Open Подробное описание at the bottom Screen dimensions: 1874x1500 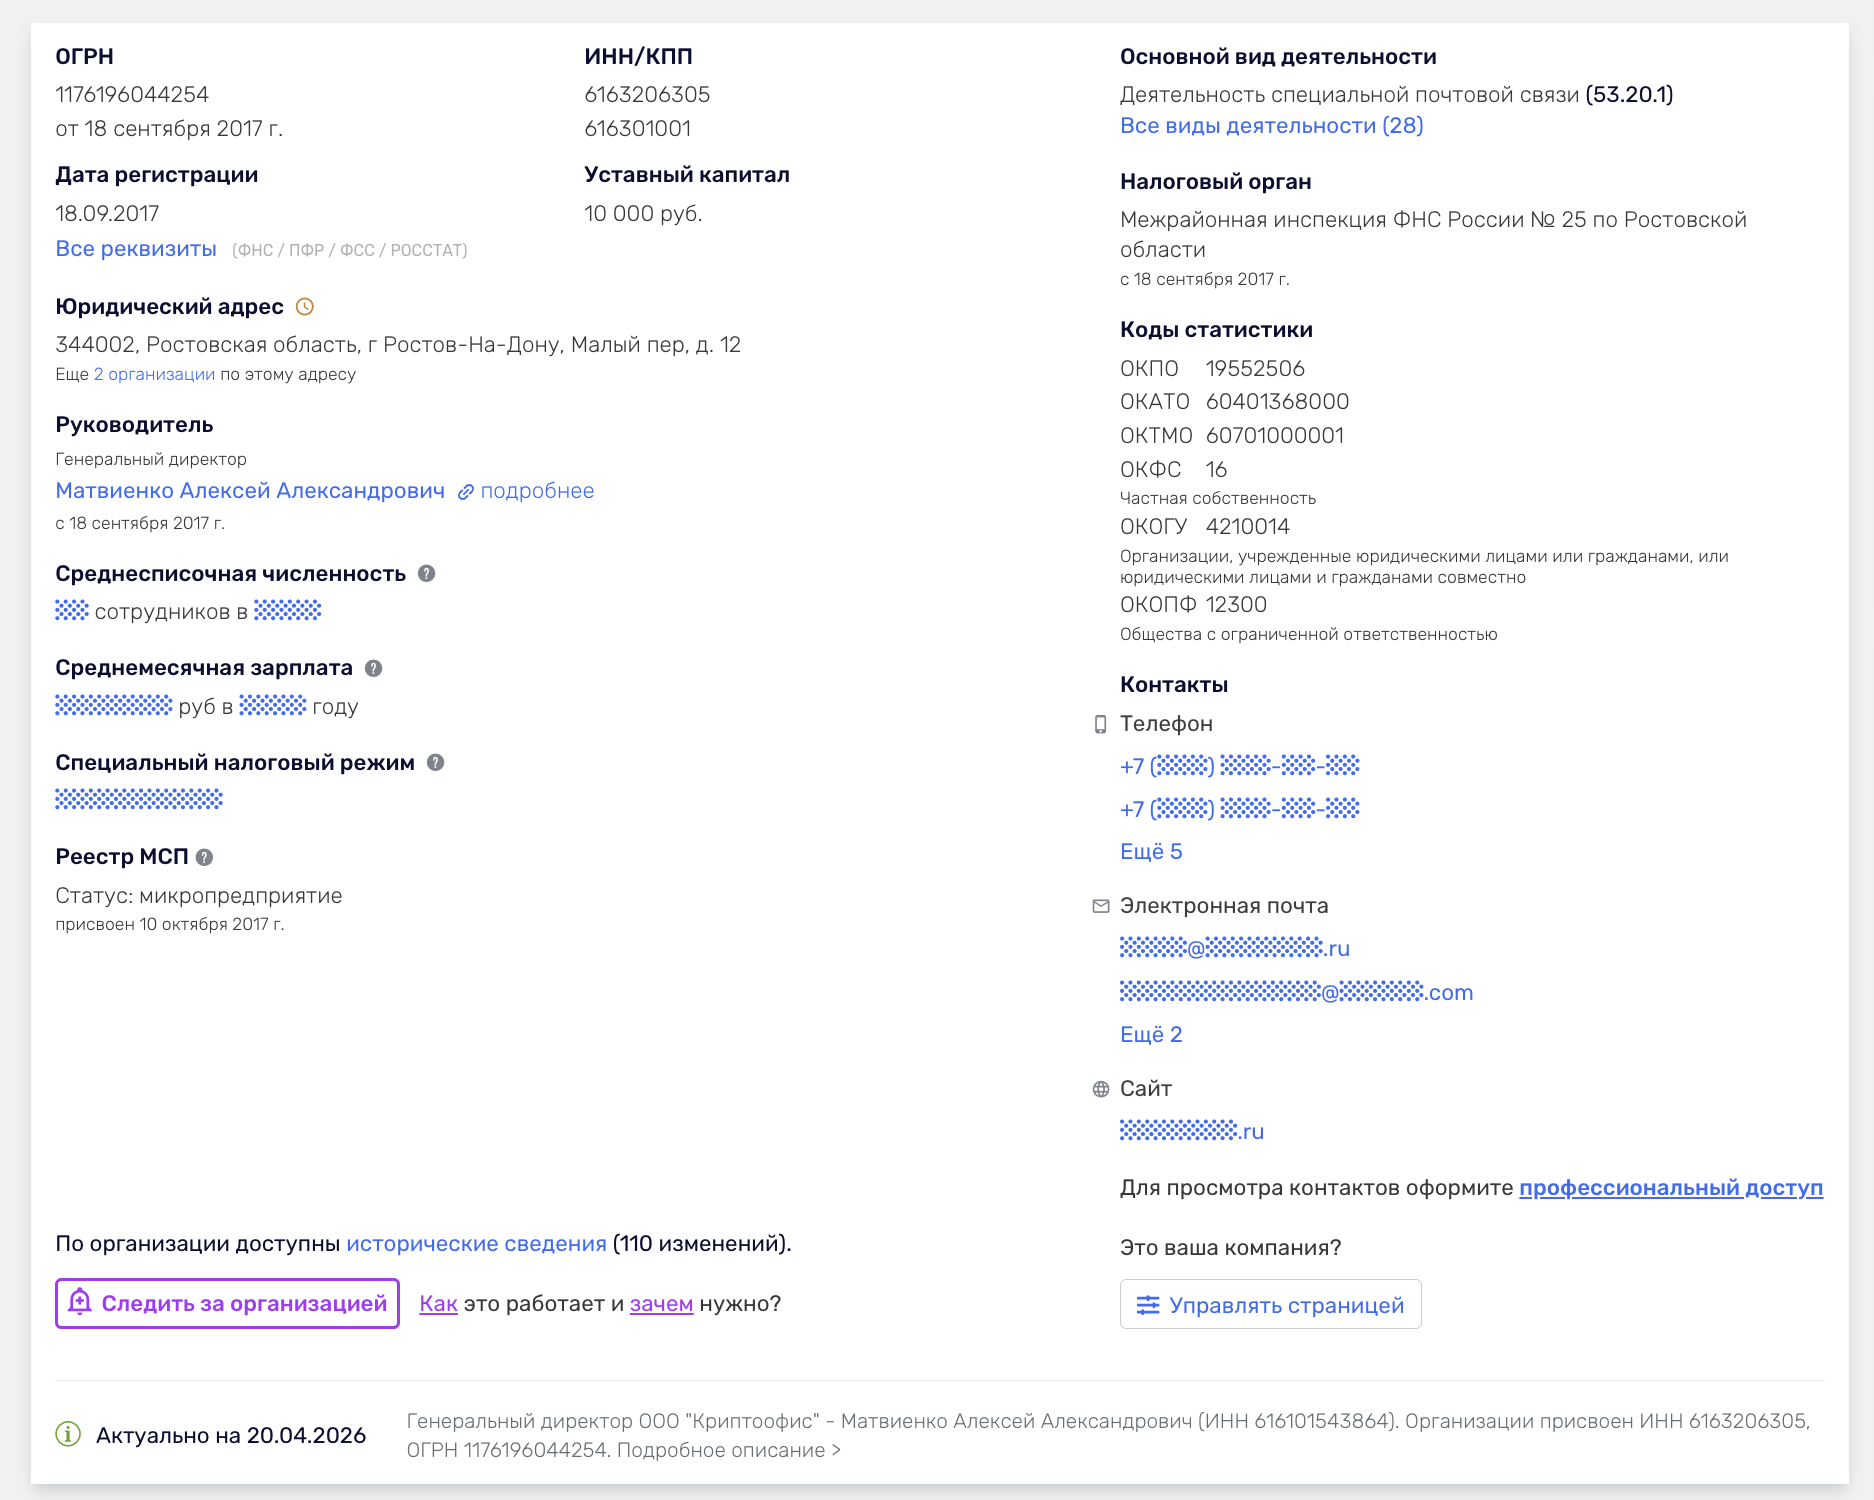point(728,1450)
